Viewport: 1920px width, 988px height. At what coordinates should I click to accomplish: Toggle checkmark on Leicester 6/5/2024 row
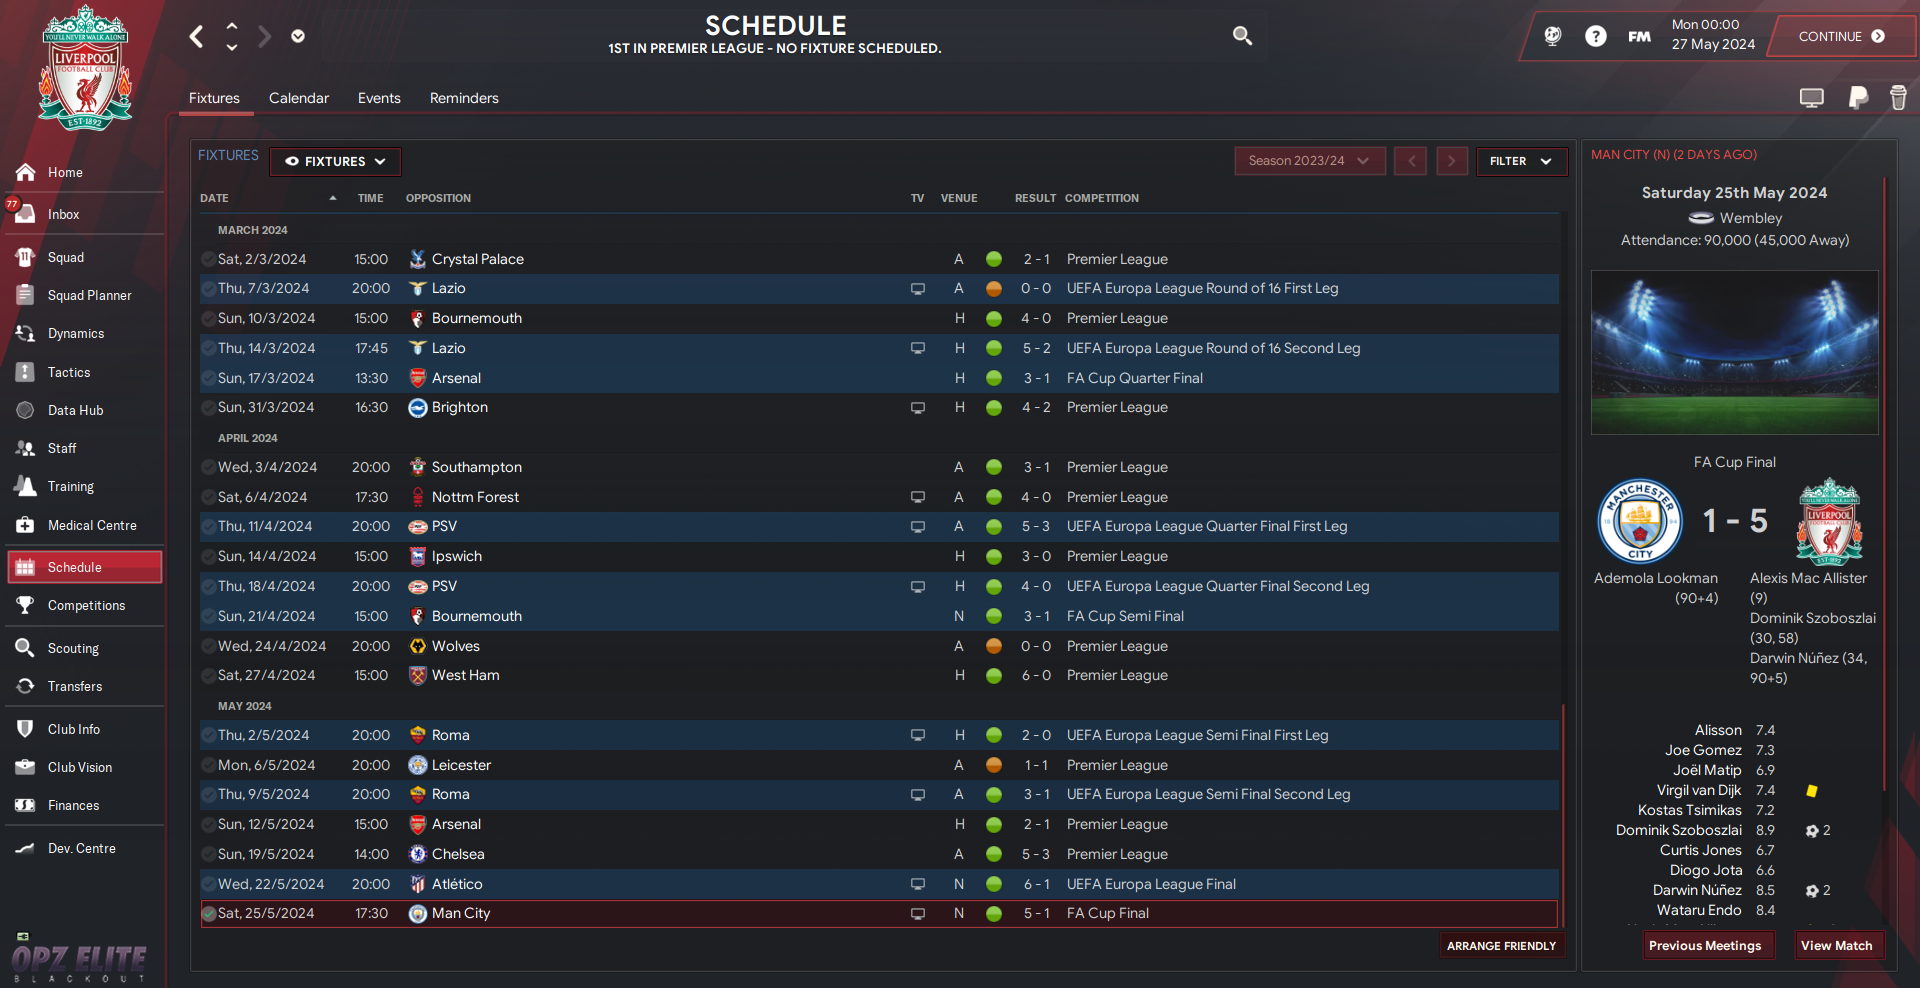[x=209, y=765]
